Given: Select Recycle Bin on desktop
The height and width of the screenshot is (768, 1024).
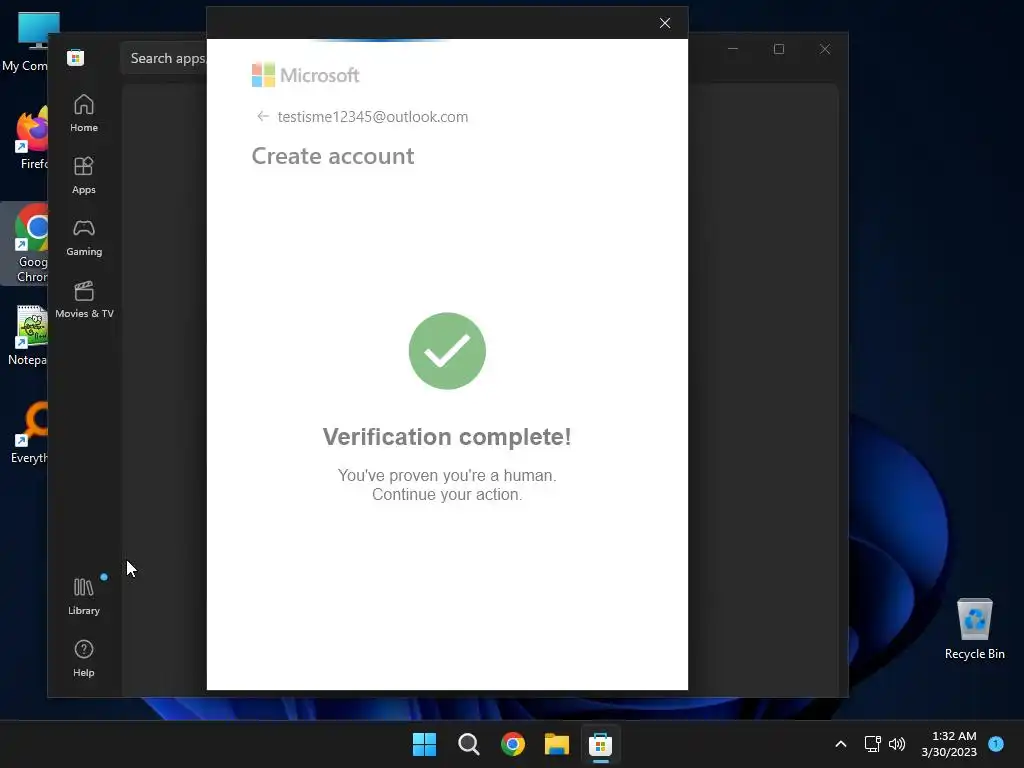Looking at the screenshot, I should [x=974, y=630].
